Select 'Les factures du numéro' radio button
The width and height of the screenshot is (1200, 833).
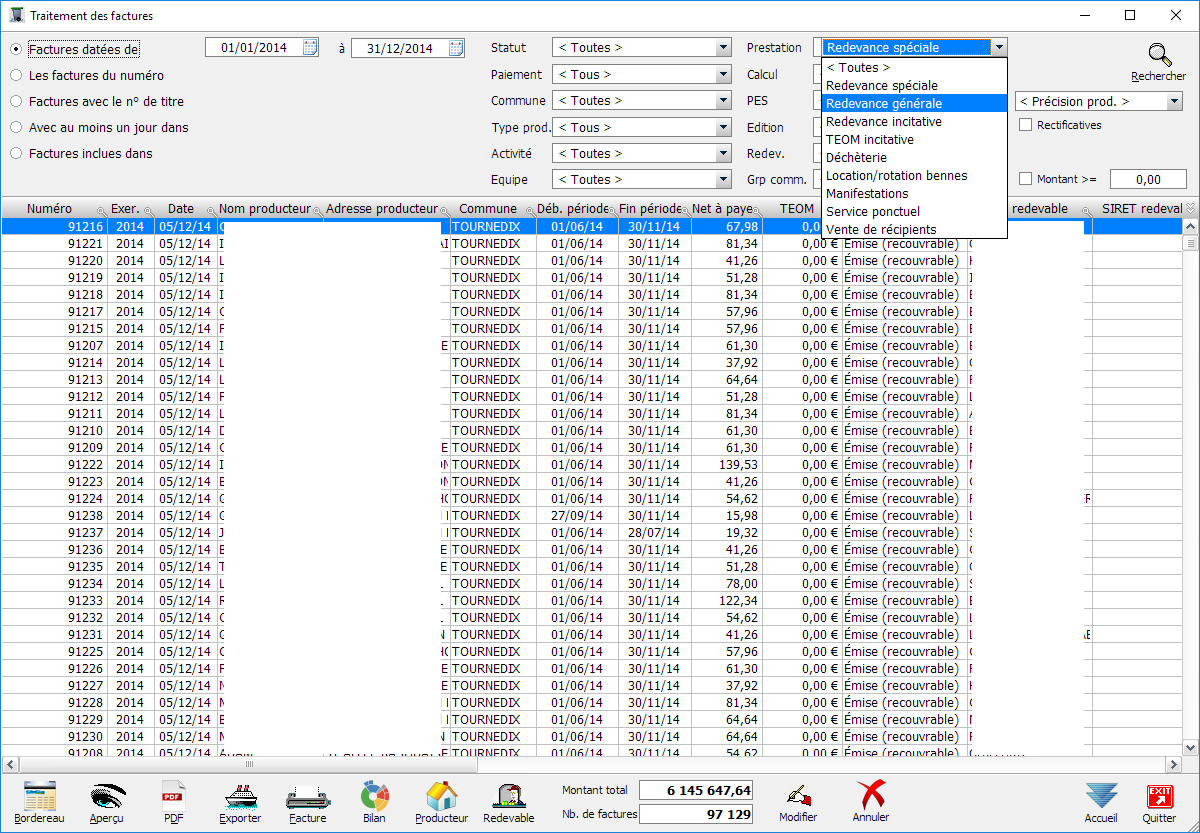16,75
